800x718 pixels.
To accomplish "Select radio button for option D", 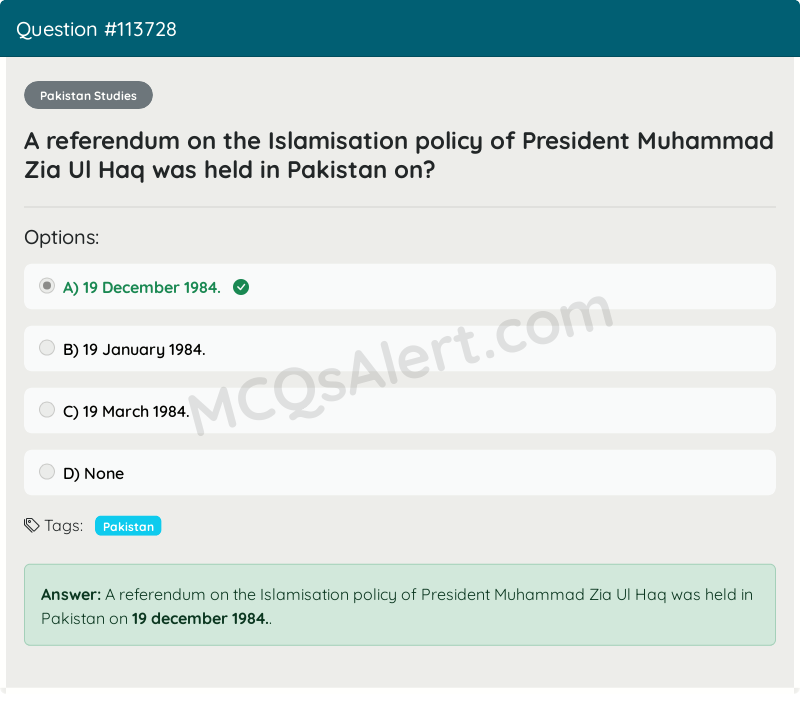I will pyautogui.click(x=47, y=471).
